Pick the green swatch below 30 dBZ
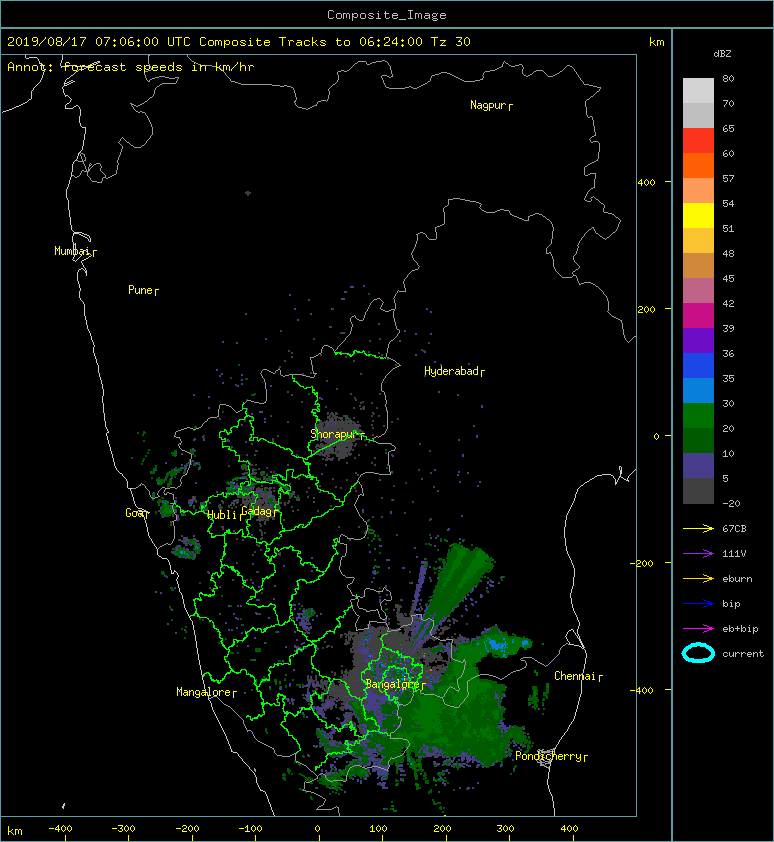Viewport: 774px width, 842px height. point(698,415)
